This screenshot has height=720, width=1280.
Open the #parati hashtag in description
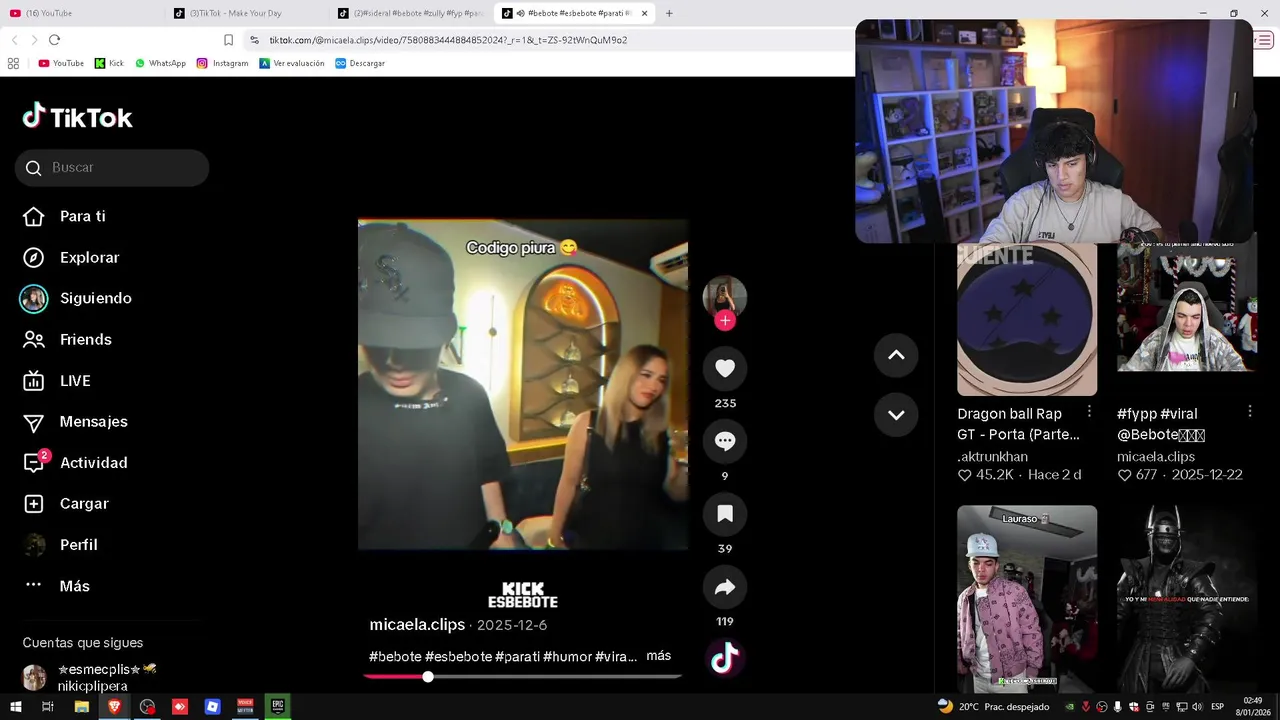(x=517, y=657)
